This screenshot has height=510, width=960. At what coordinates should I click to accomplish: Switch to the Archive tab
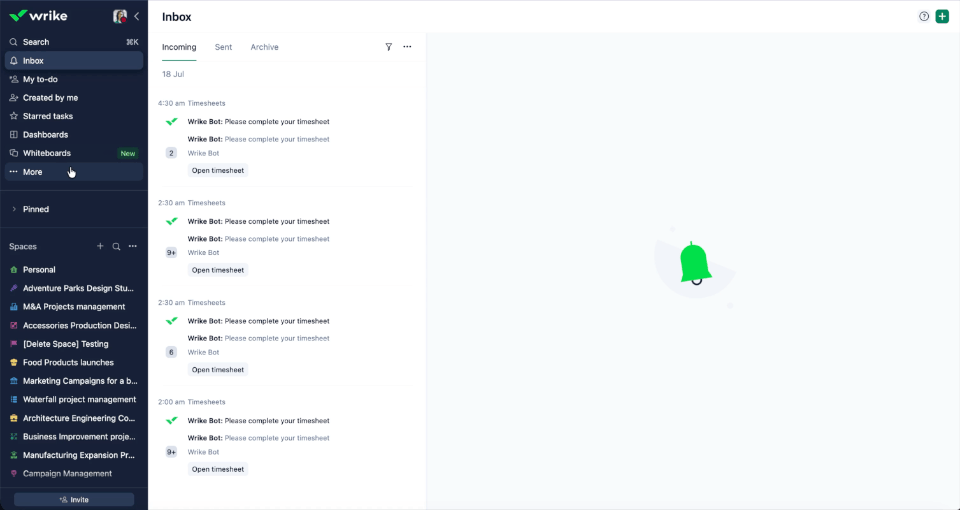pyautogui.click(x=264, y=47)
